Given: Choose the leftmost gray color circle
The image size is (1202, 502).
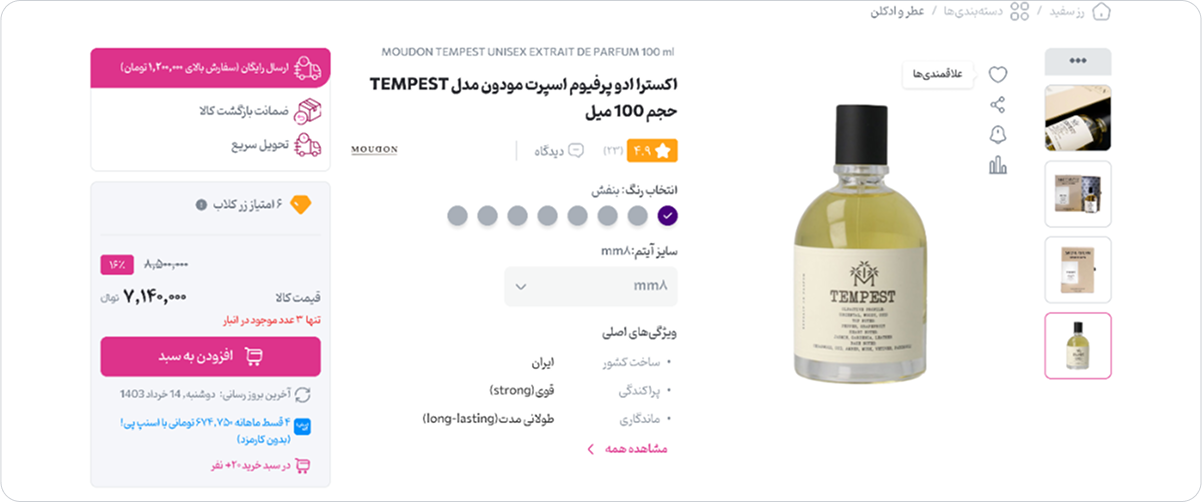Looking at the screenshot, I should [x=457, y=215].
